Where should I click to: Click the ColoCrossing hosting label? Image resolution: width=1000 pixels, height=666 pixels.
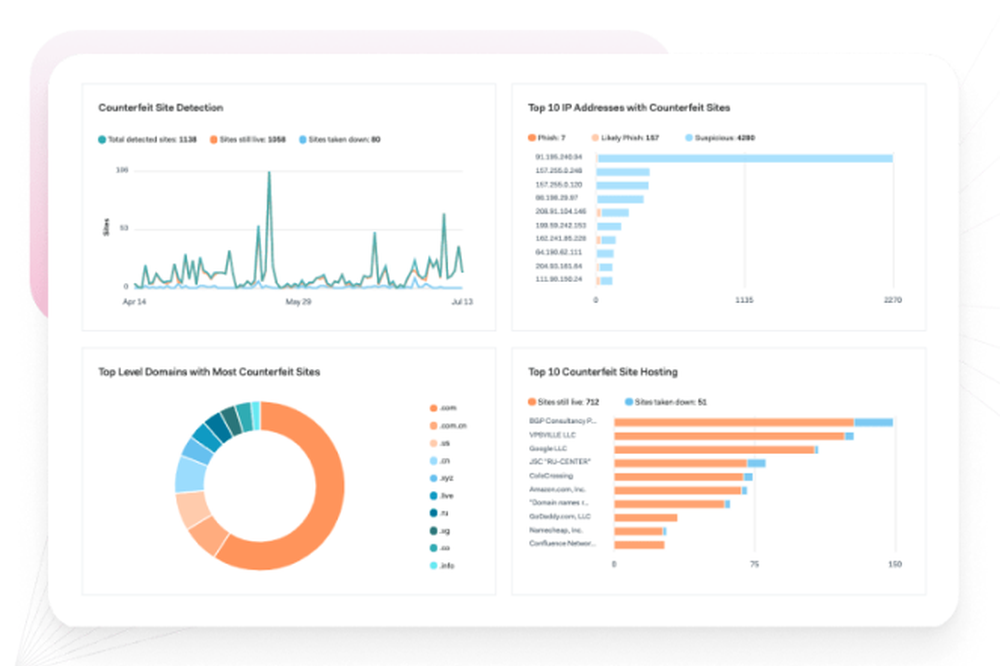tap(551, 476)
